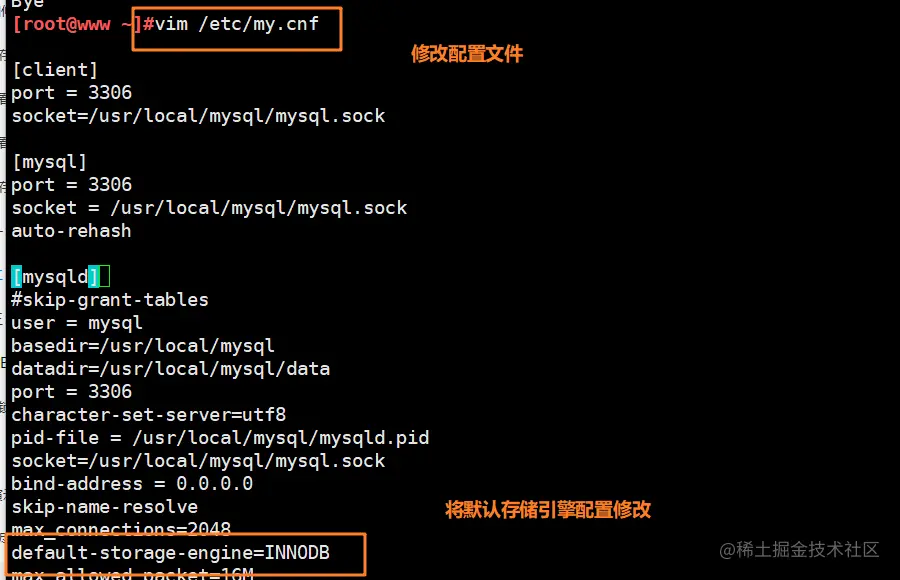The image size is (900, 580).
Task: Click the orange 修改配置文件 annotation
Action: [467, 54]
